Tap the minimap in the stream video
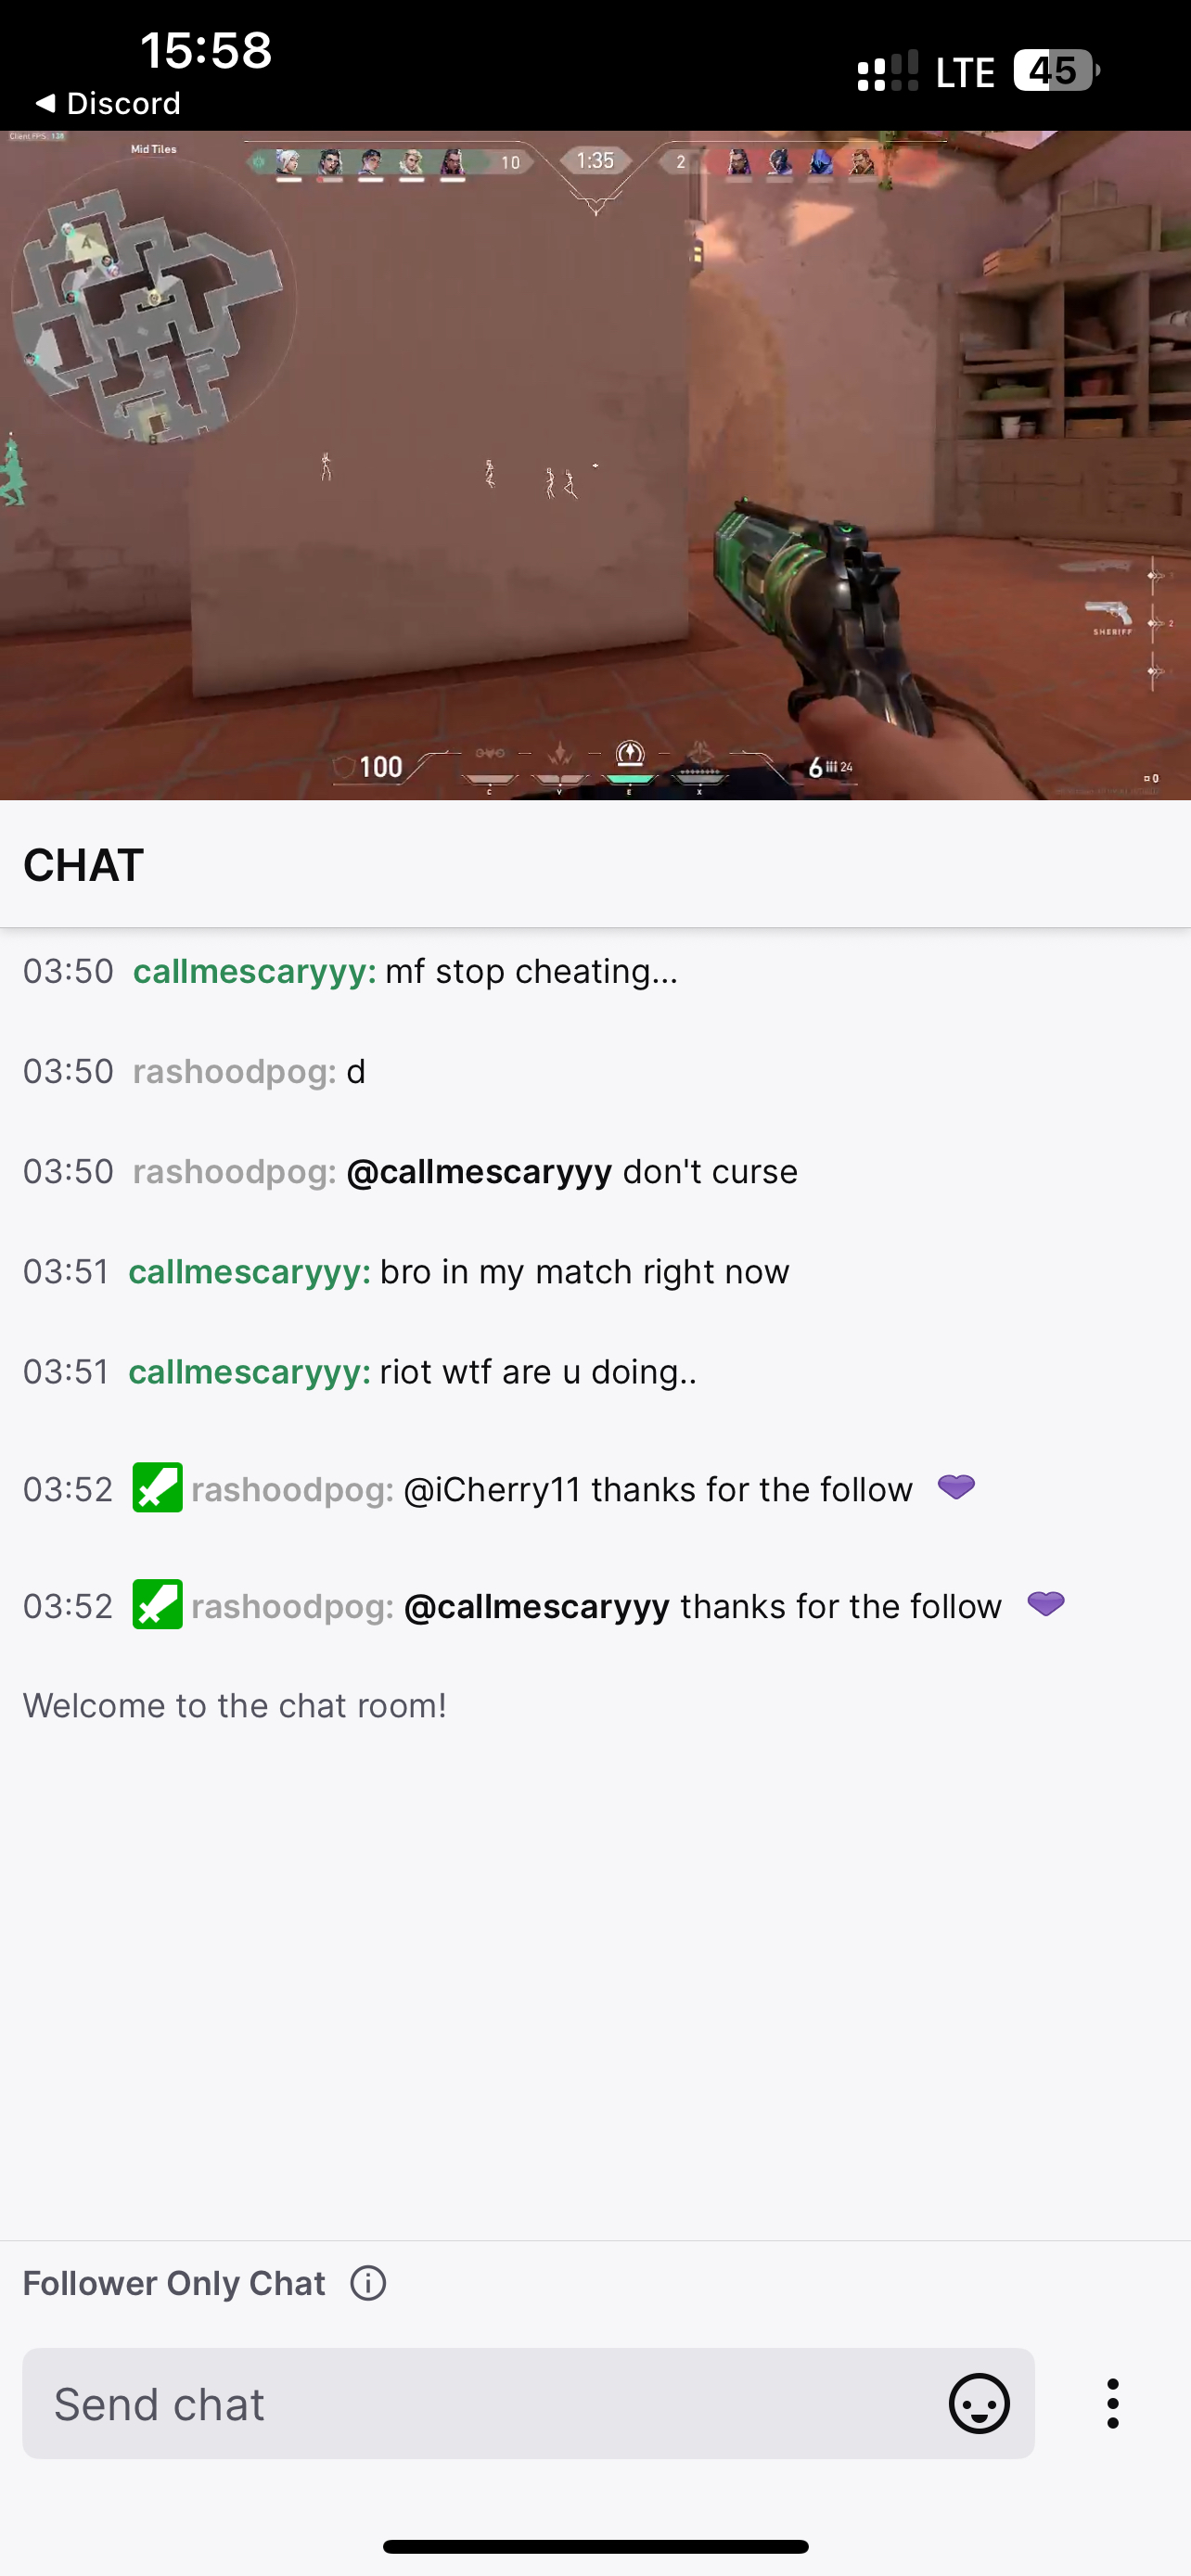 coord(152,300)
